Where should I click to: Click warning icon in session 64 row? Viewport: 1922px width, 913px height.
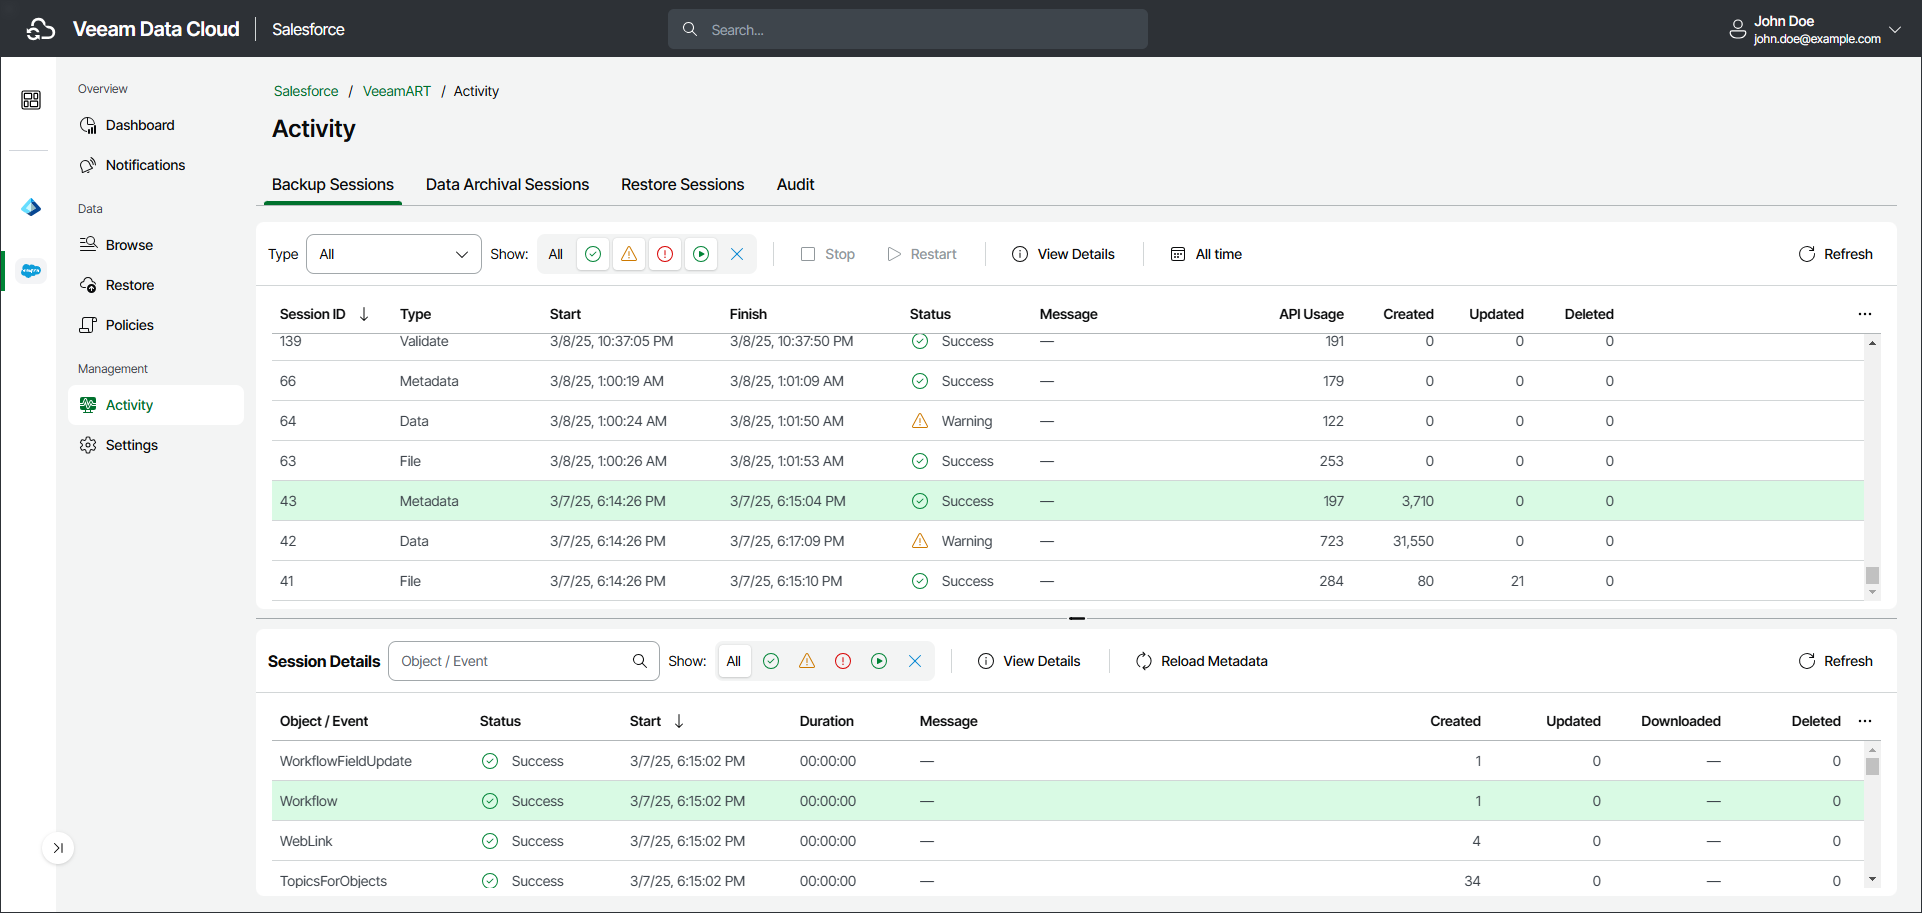point(920,421)
